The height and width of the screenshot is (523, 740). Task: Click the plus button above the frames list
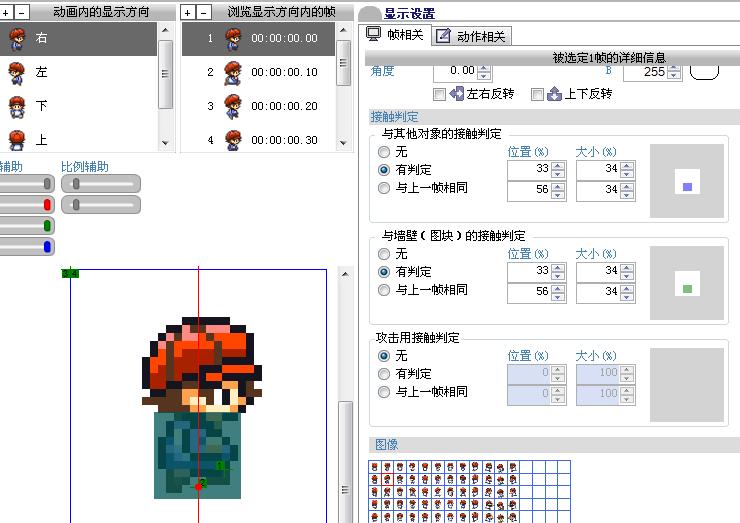tap(187, 13)
